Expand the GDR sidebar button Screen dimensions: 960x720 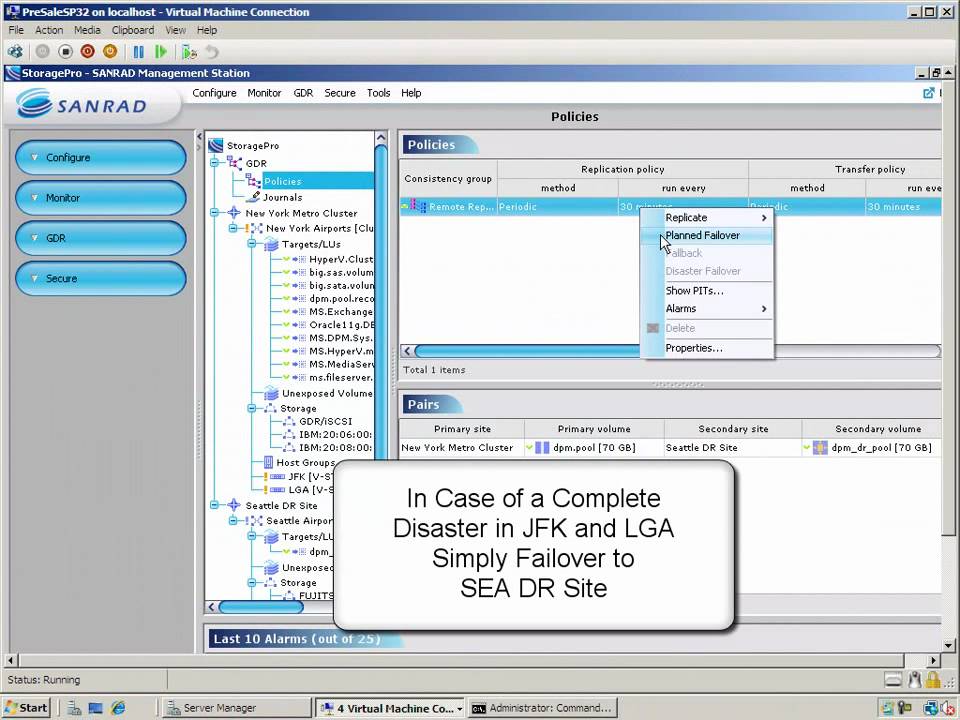tap(101, 238)
